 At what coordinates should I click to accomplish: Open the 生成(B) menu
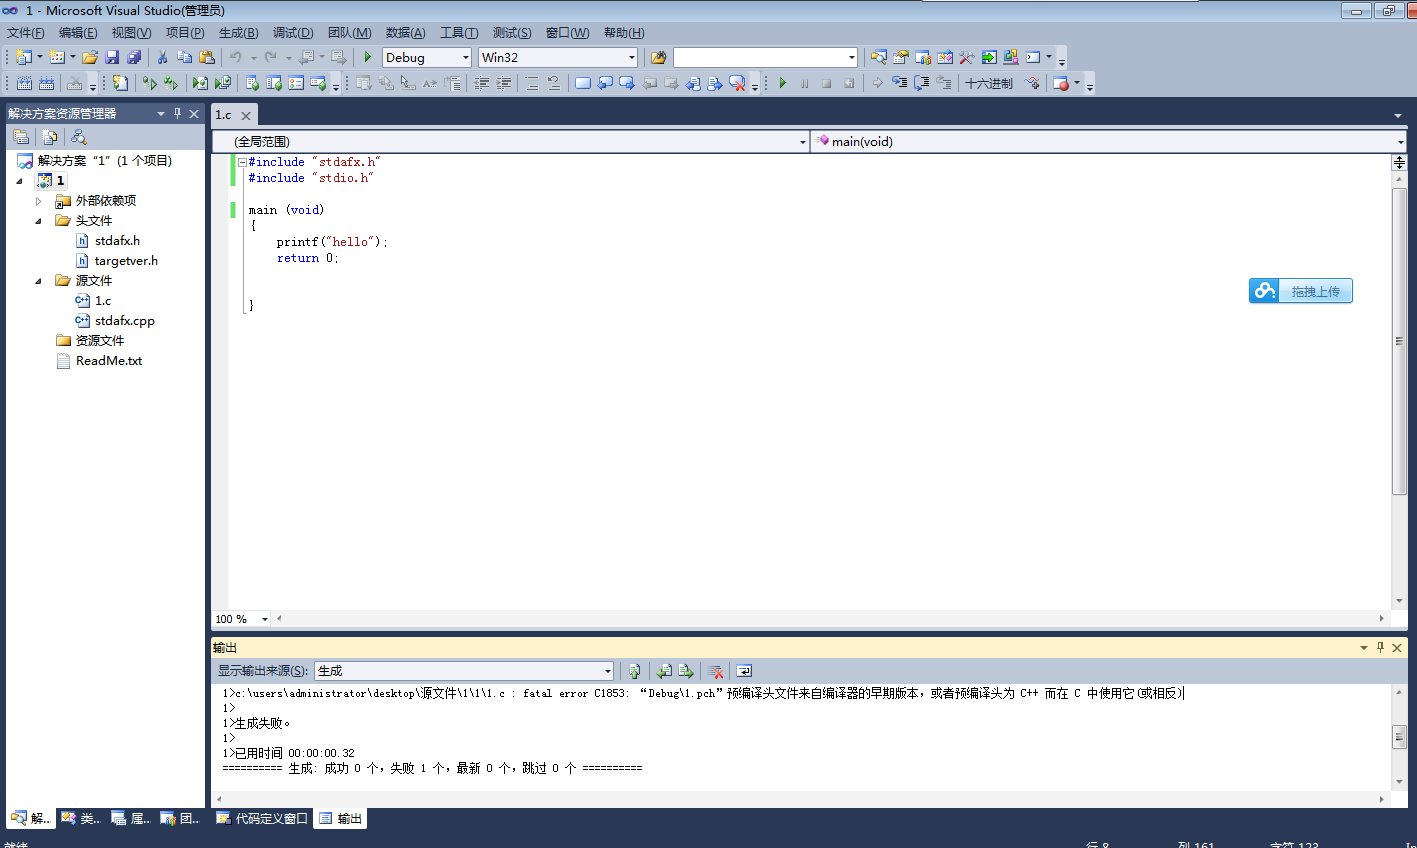238,33
